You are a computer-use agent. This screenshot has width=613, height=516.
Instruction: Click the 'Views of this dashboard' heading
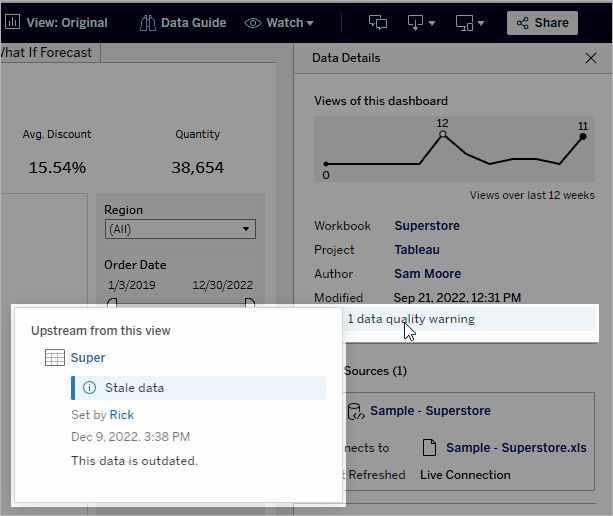pyautogui.click(x=381, y=101)
